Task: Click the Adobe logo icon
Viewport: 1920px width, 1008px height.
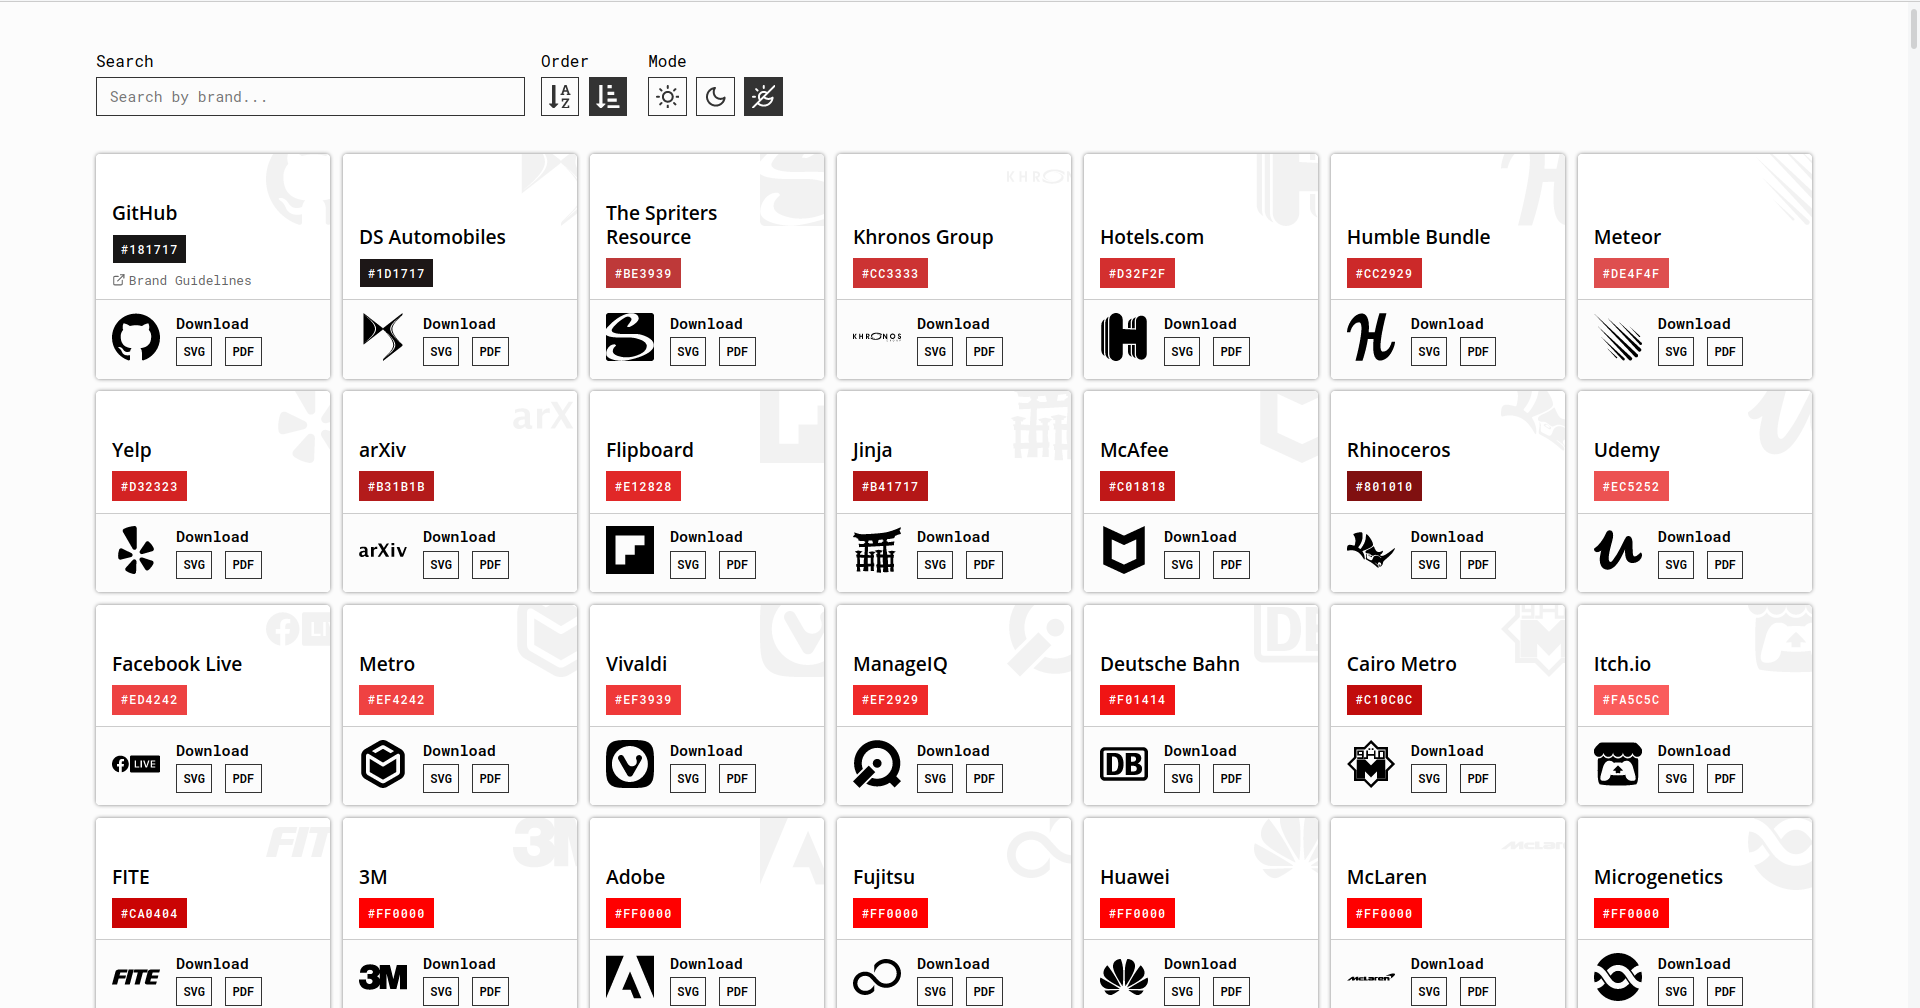Action: pos(630,977)
